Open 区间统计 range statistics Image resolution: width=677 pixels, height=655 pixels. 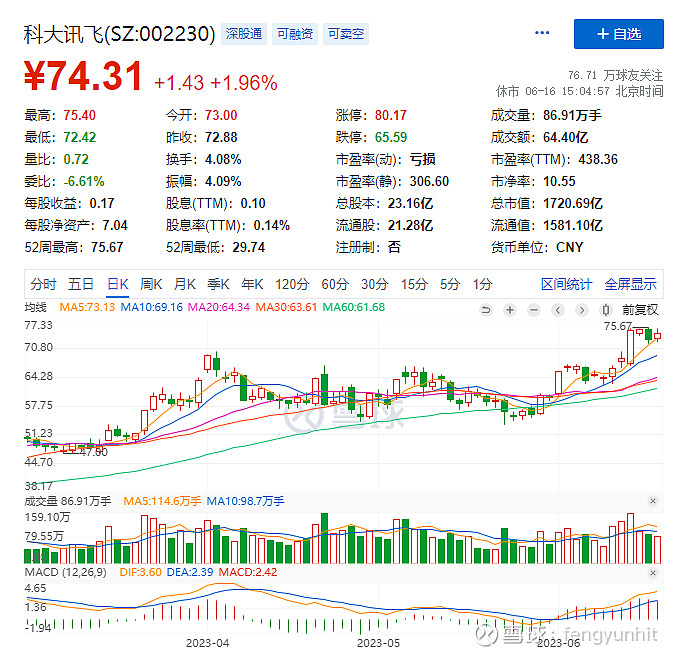[566, 284]
